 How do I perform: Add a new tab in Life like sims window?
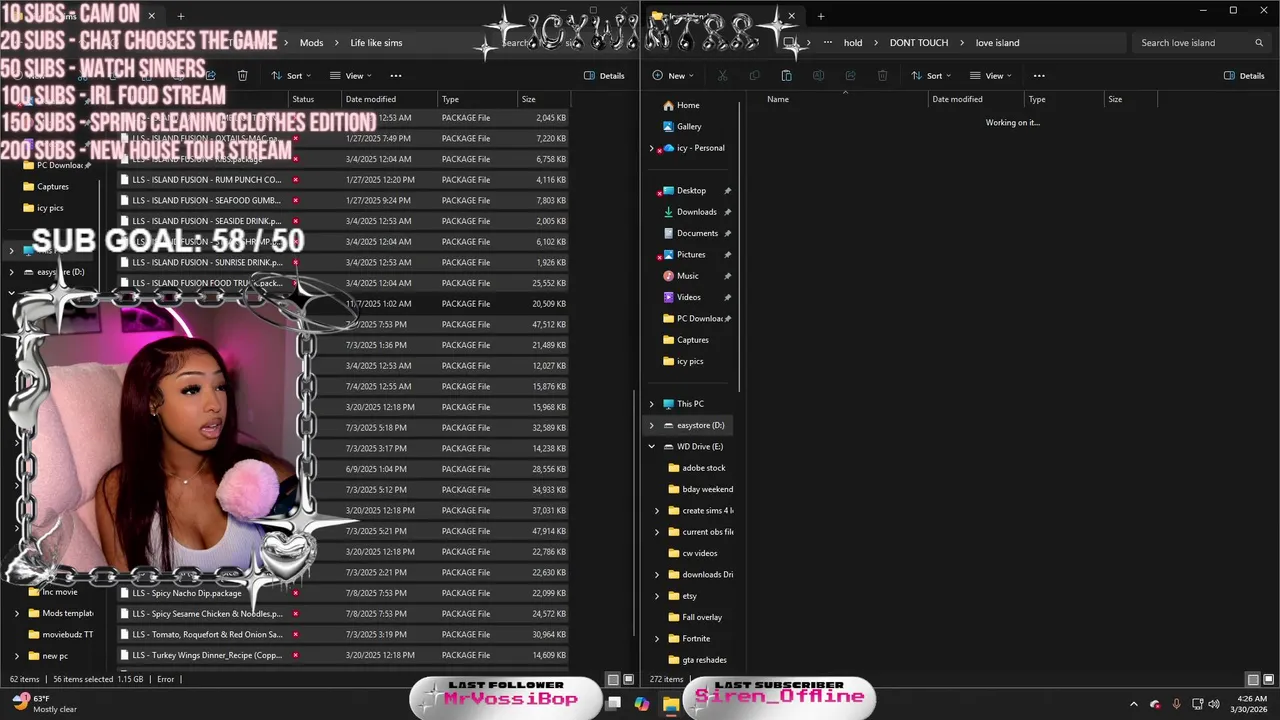(x=181, y=16)
